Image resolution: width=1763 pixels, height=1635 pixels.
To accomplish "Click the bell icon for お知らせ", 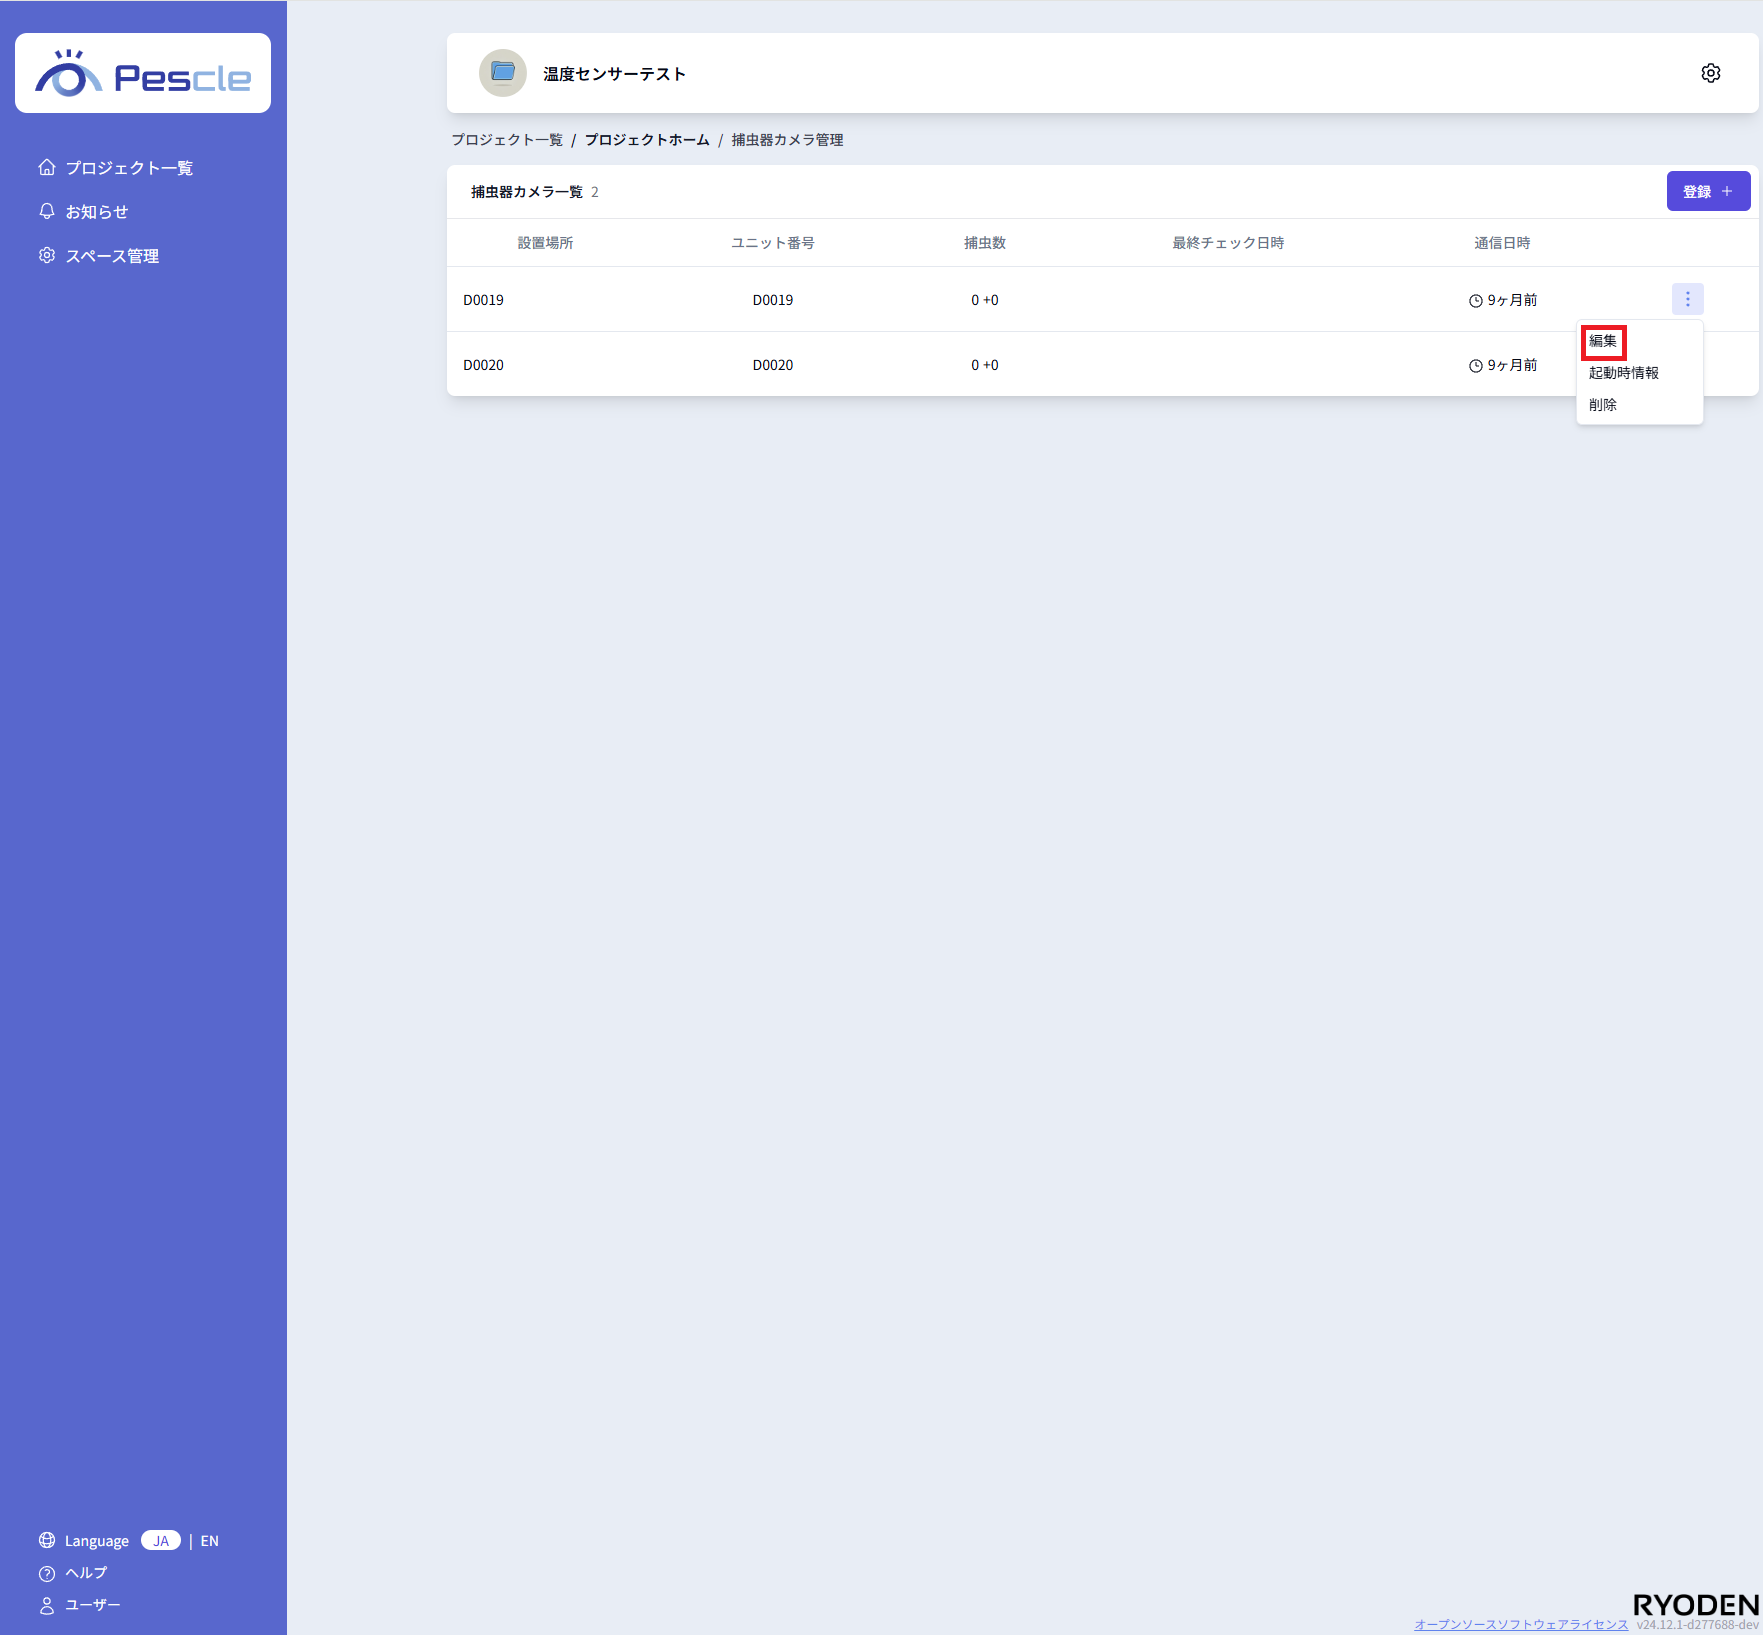I will coord(47,211).
